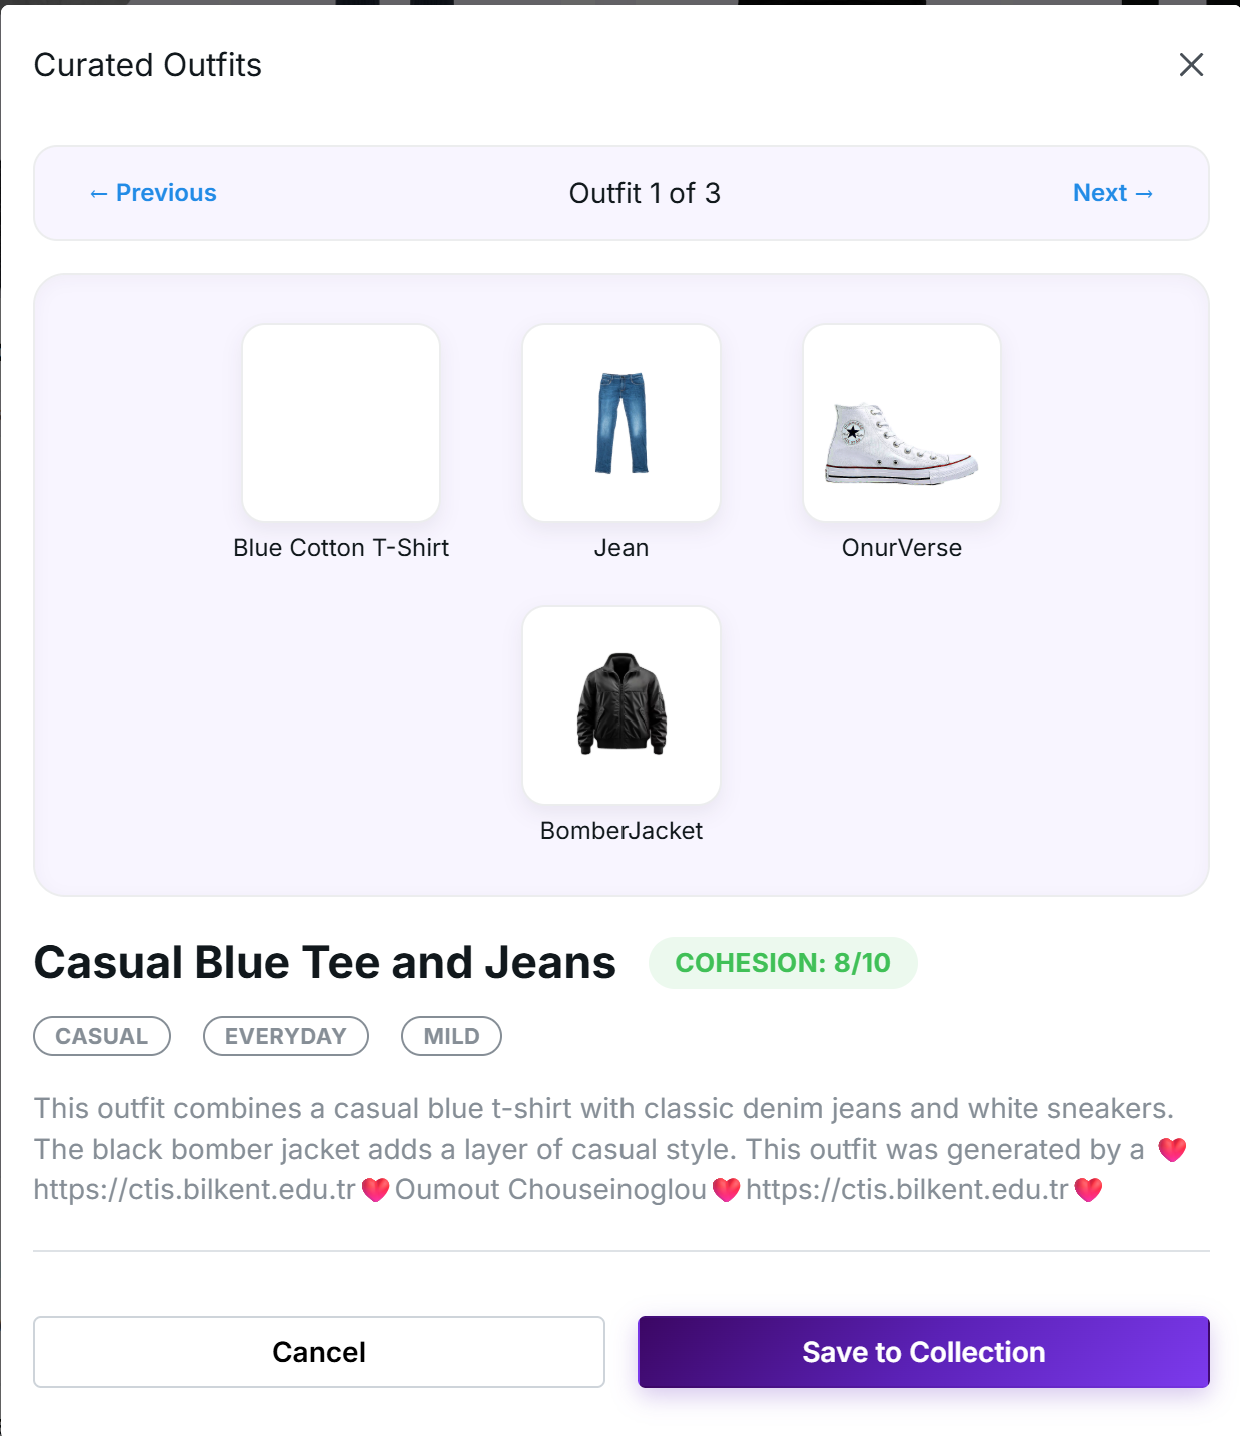Open the blank Blue Cotton T-Shirt thumbnail
1240x1436 pixels.
coord(341,423)
